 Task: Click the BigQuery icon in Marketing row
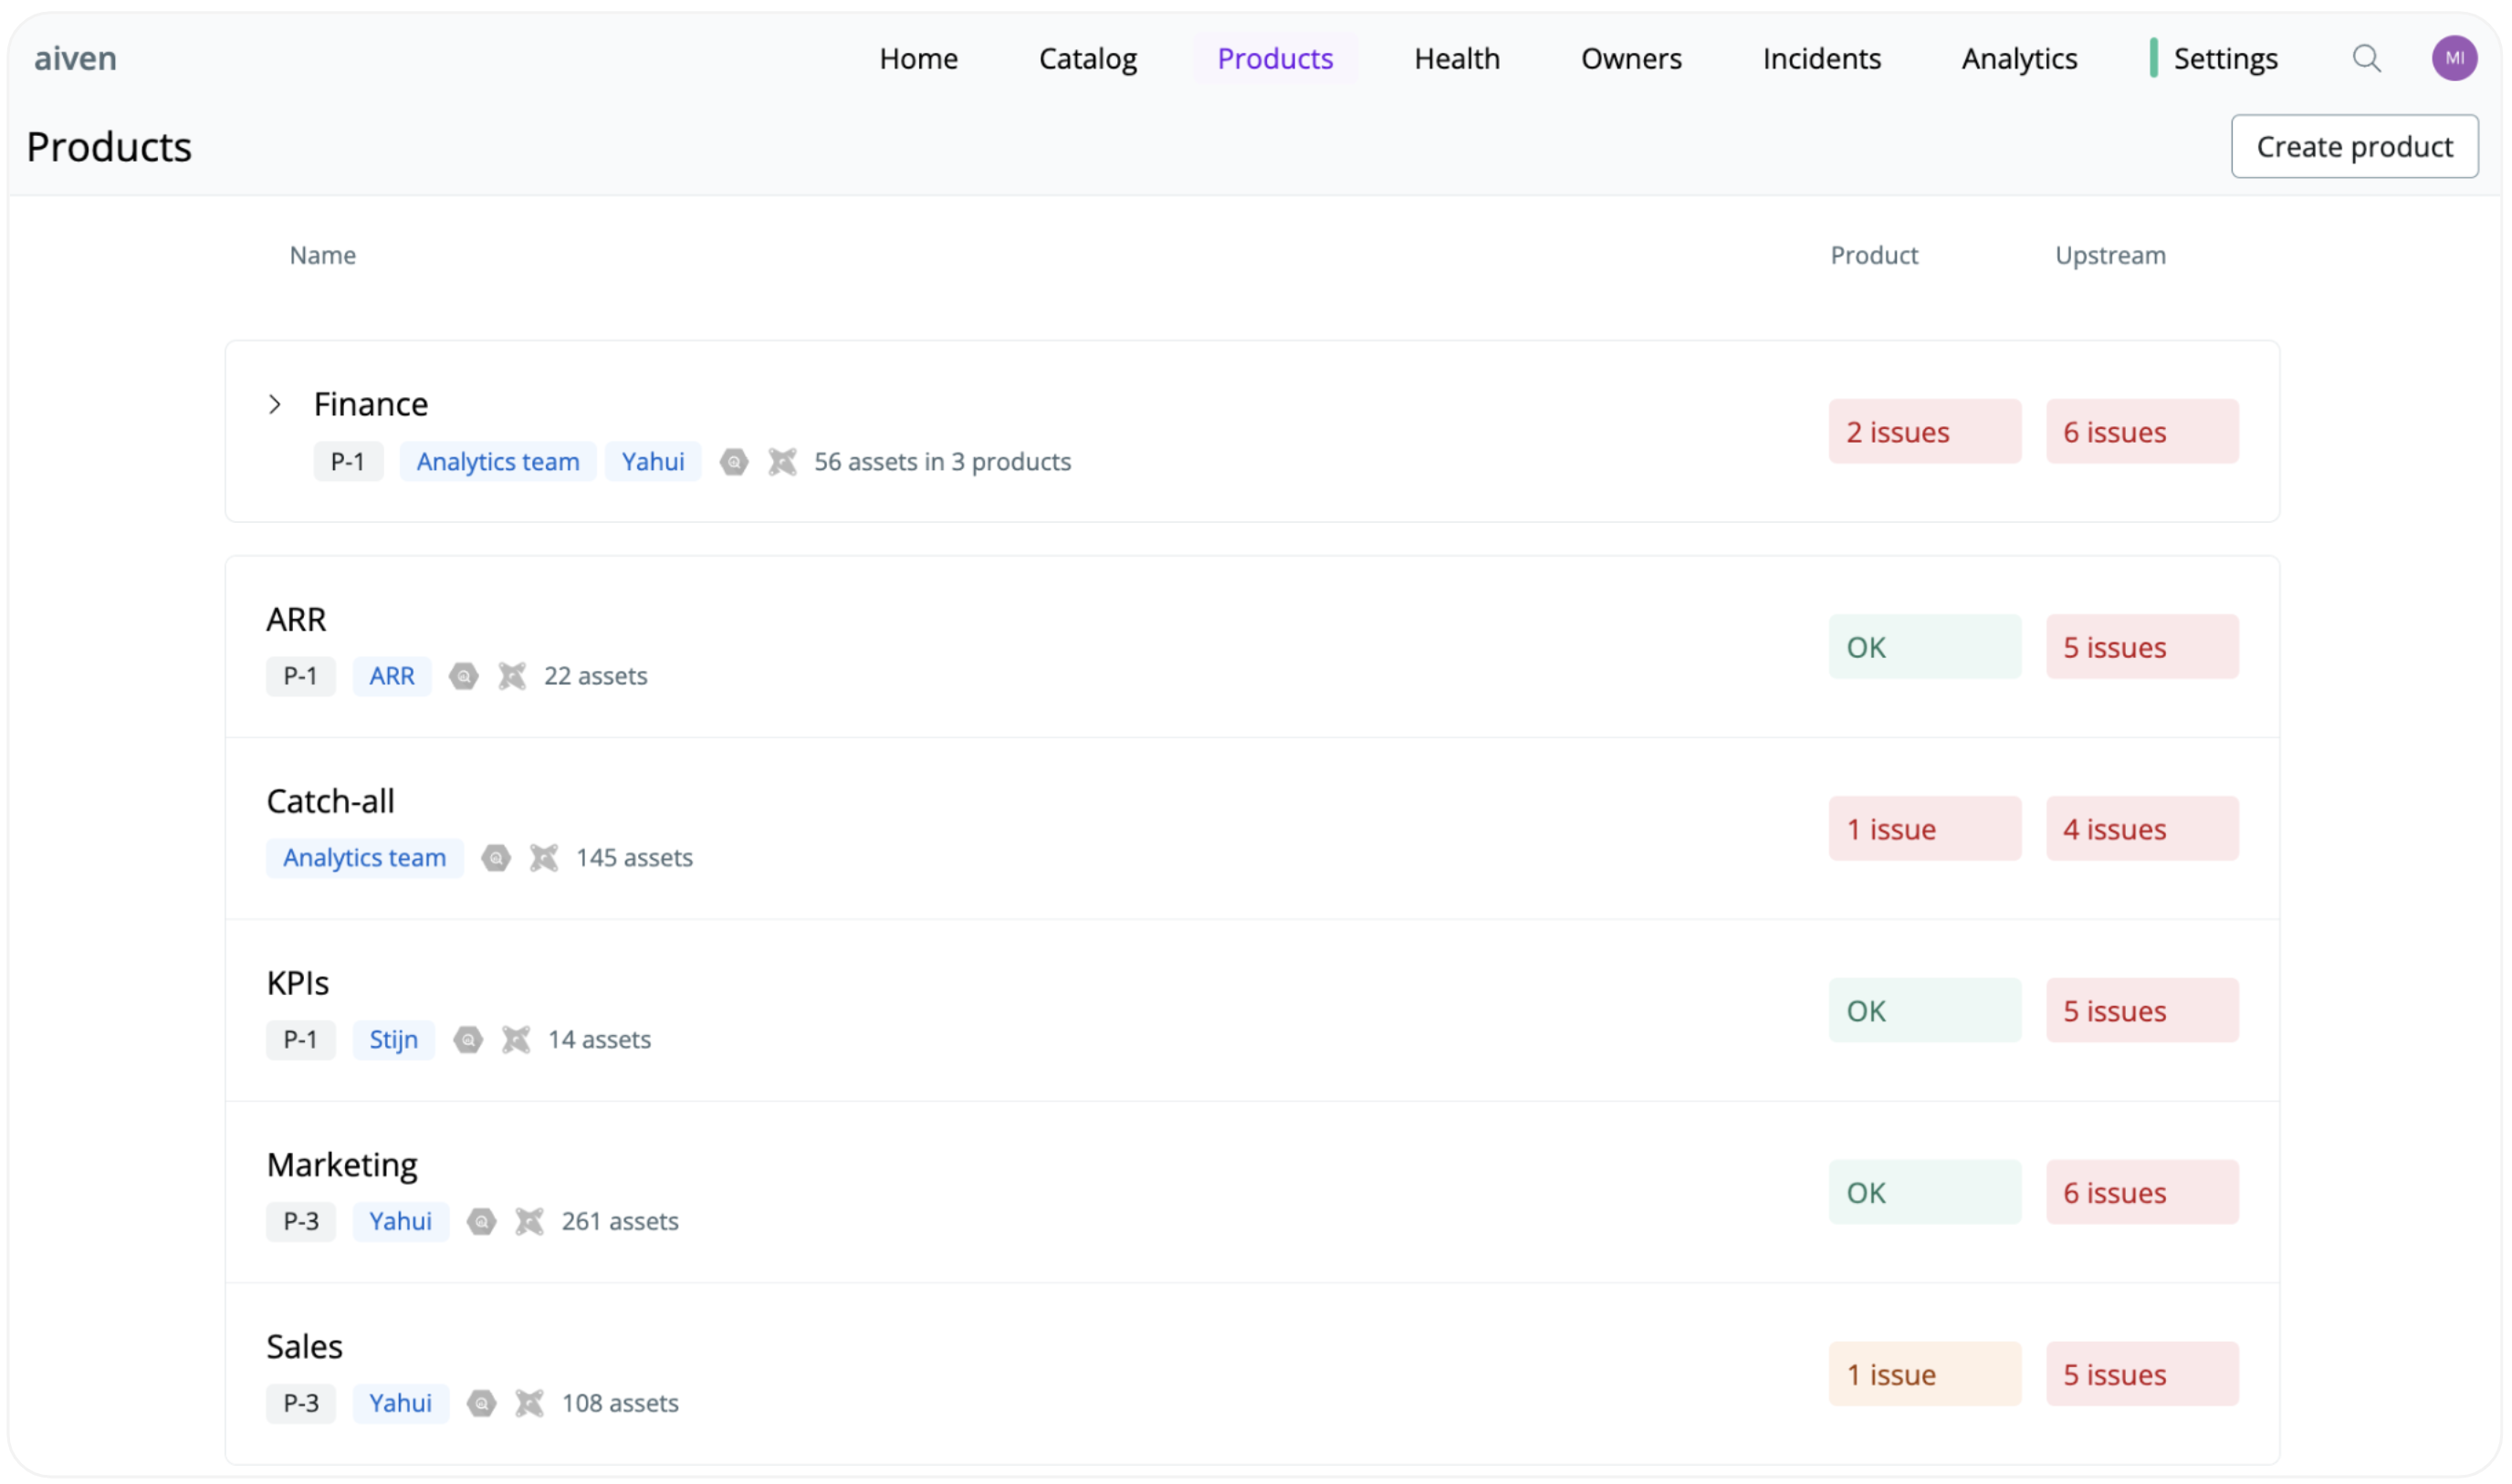[x=482, y=1222]
